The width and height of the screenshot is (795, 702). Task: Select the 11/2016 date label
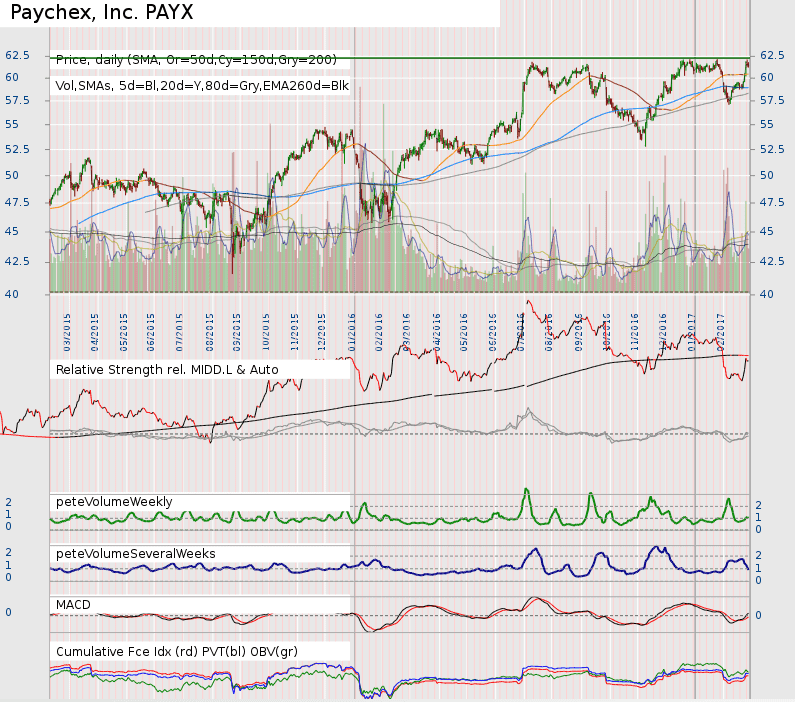click(x=634, y=332)
